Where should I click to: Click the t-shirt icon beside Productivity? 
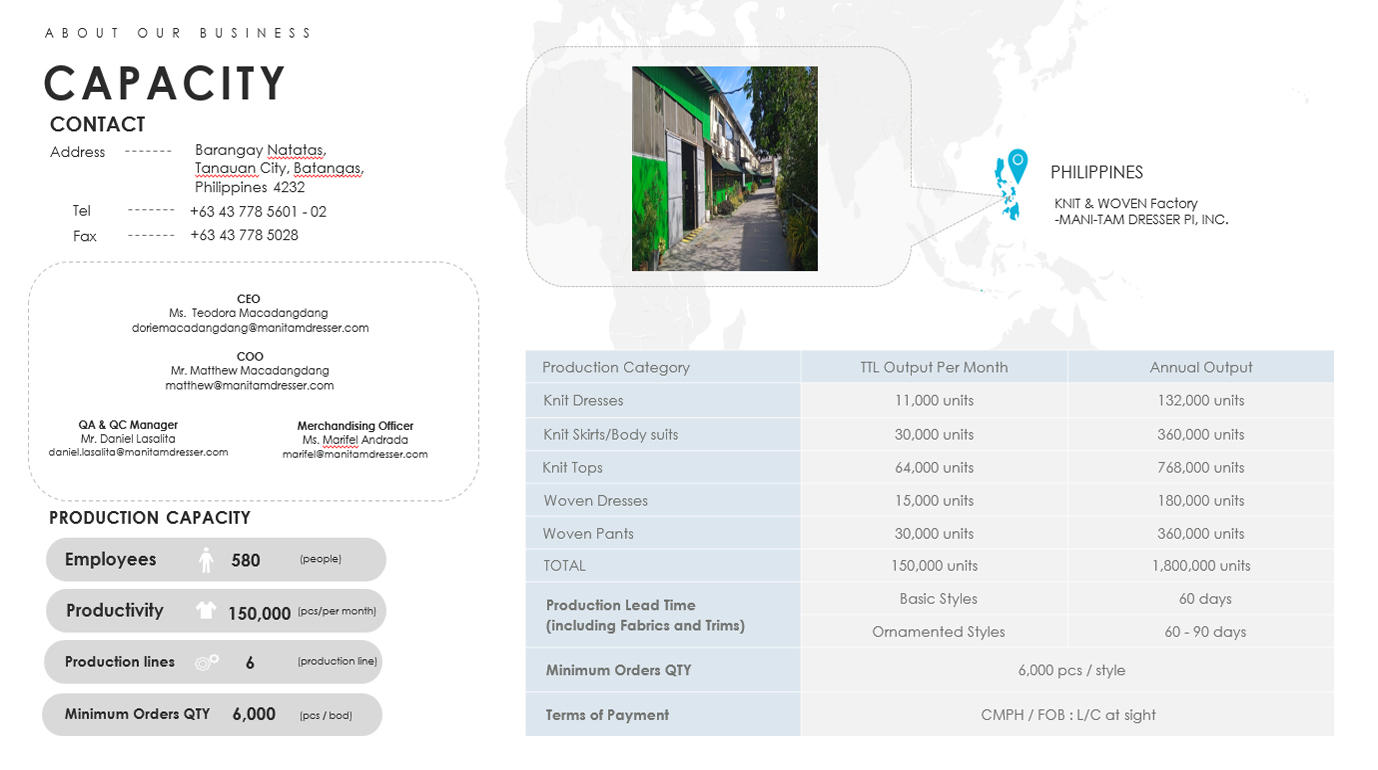tap(206, 611)
